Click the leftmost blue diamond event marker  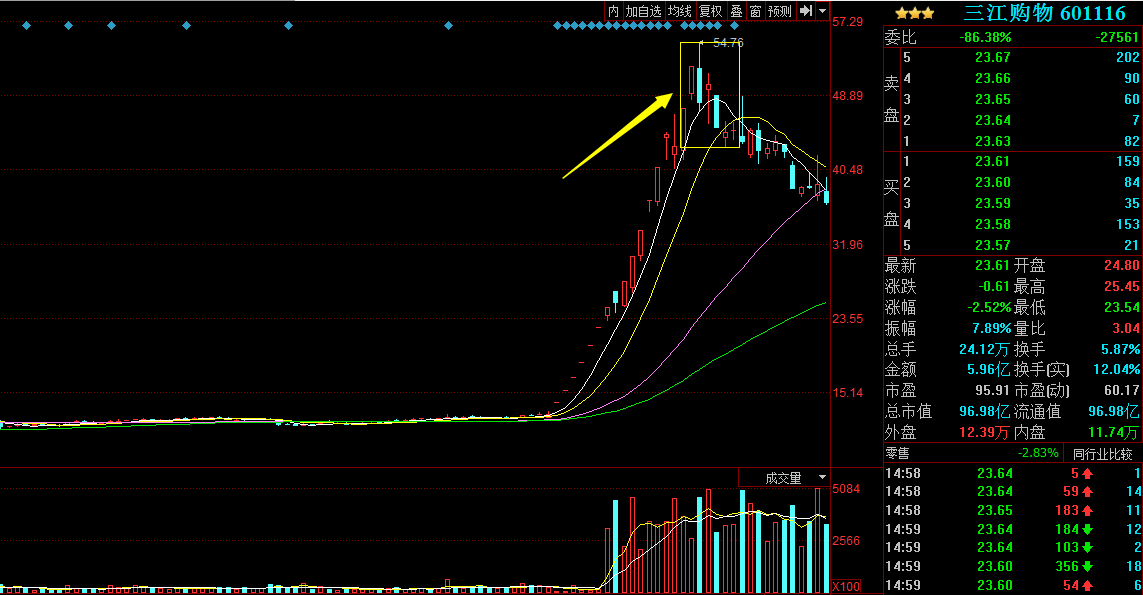27,26
